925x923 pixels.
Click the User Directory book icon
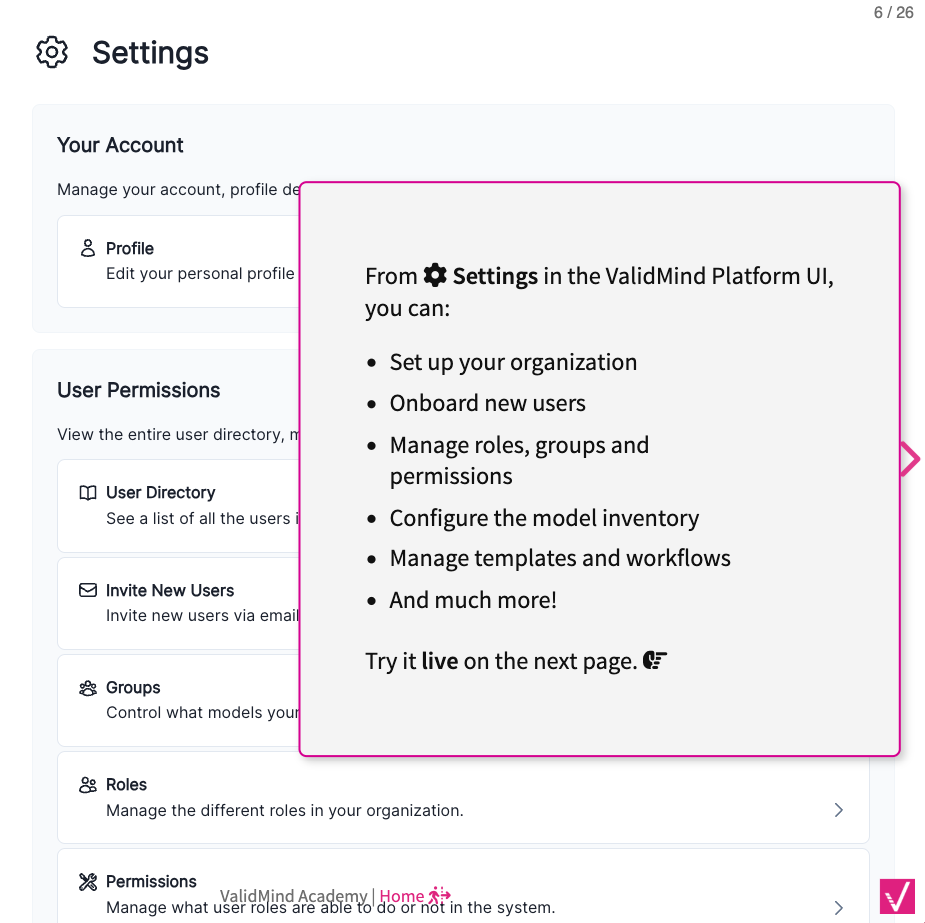click(x=88, y=492)
